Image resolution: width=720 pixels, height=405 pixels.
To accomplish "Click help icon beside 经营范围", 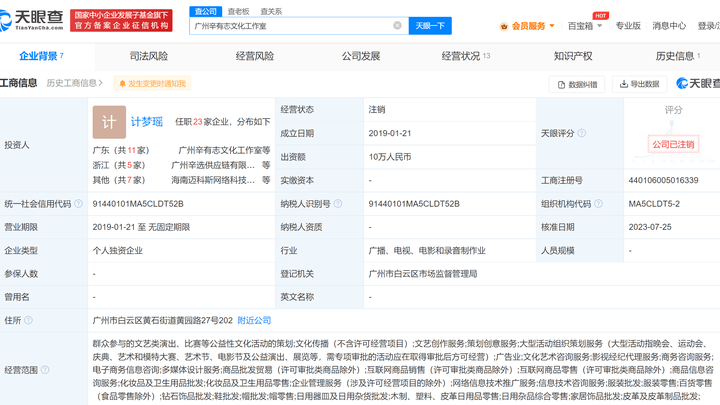I will pos(45,370).
